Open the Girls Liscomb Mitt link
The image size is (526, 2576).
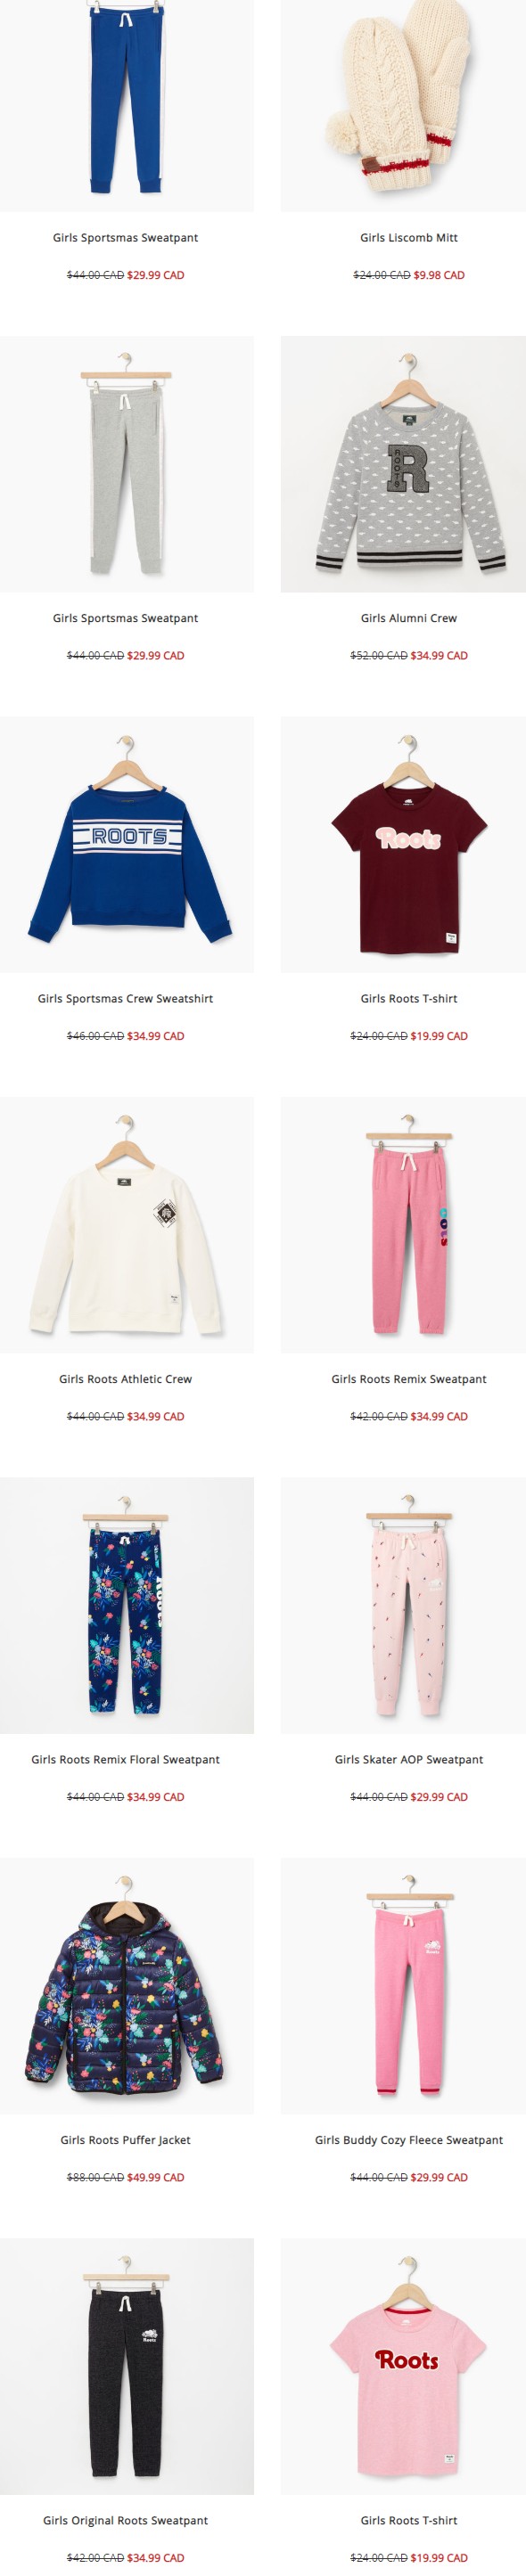pyautogui.click(x=409, y=238)
